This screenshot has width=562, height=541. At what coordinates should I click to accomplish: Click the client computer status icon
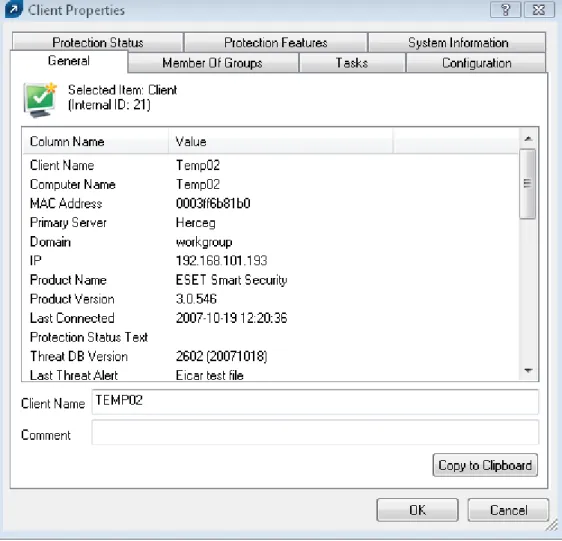40,100
